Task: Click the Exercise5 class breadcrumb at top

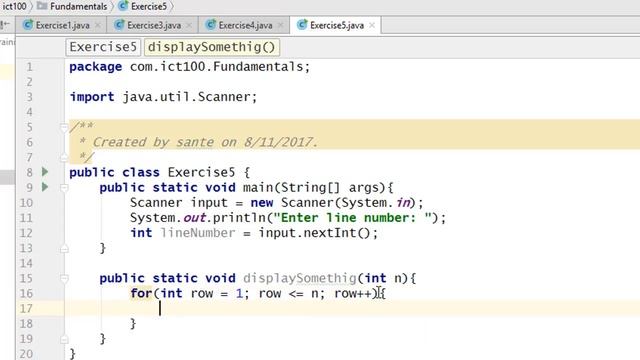Action: 149,6
